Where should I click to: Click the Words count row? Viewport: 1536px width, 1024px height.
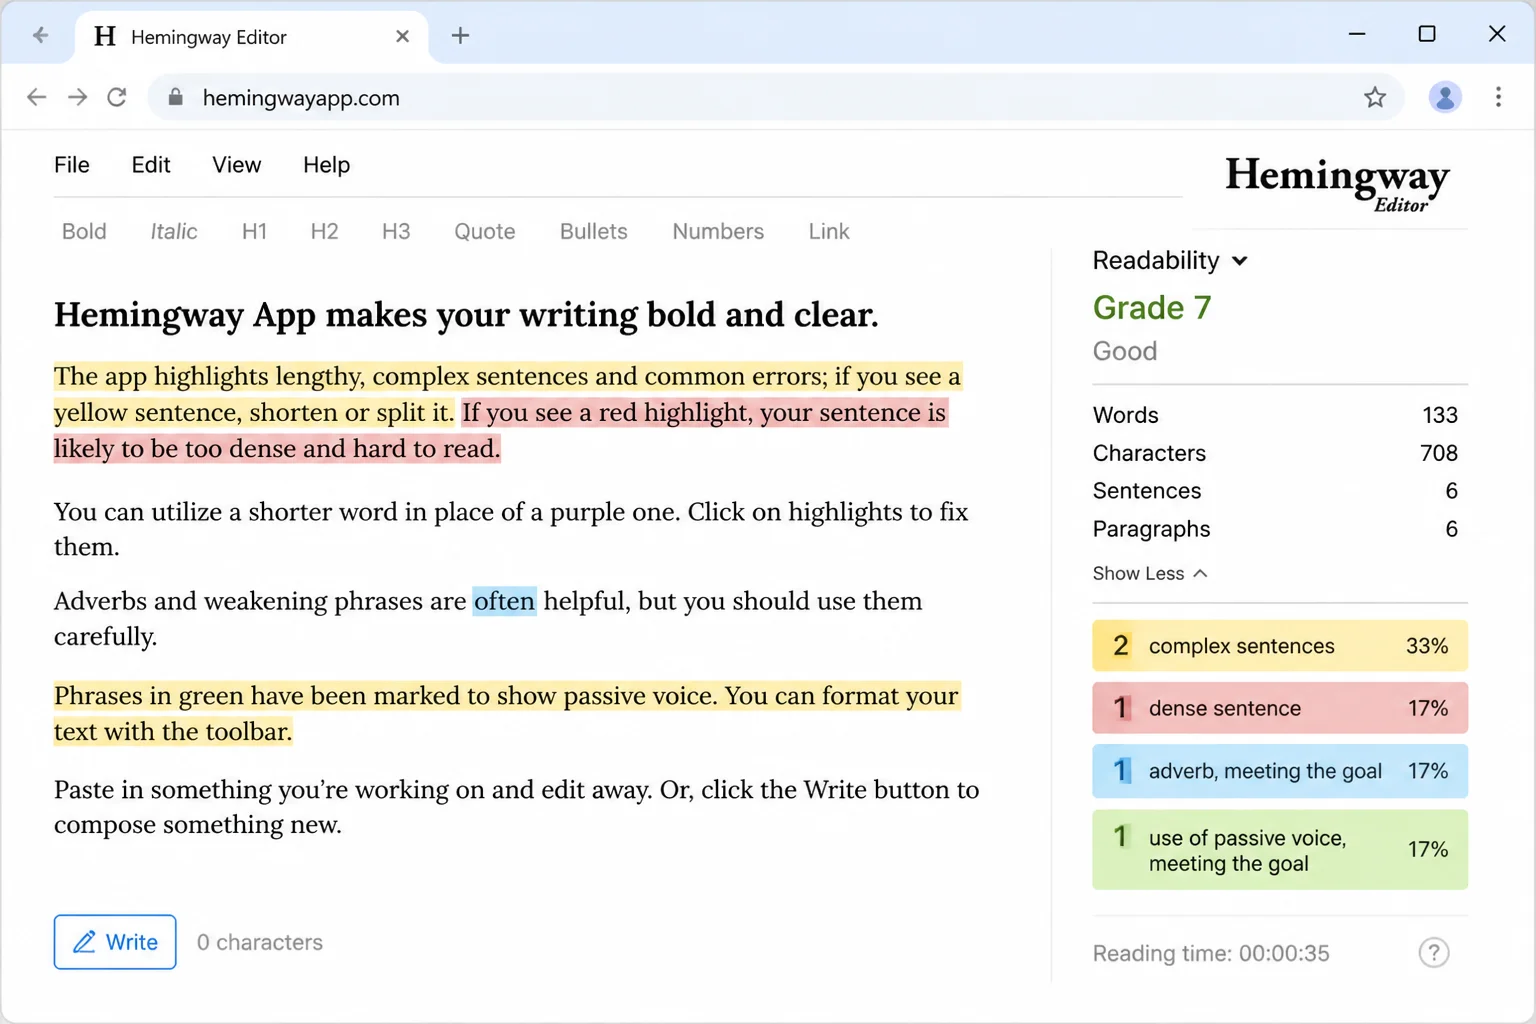pyautogui.click(x=1275, y=415)
